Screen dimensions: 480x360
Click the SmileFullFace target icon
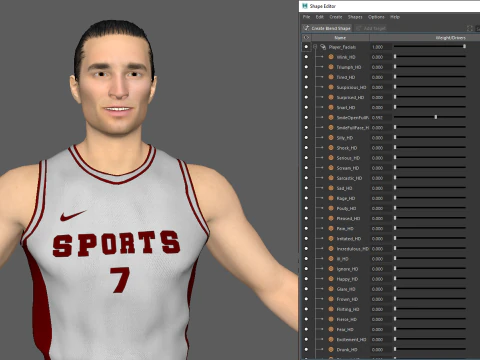pos(331,128)
